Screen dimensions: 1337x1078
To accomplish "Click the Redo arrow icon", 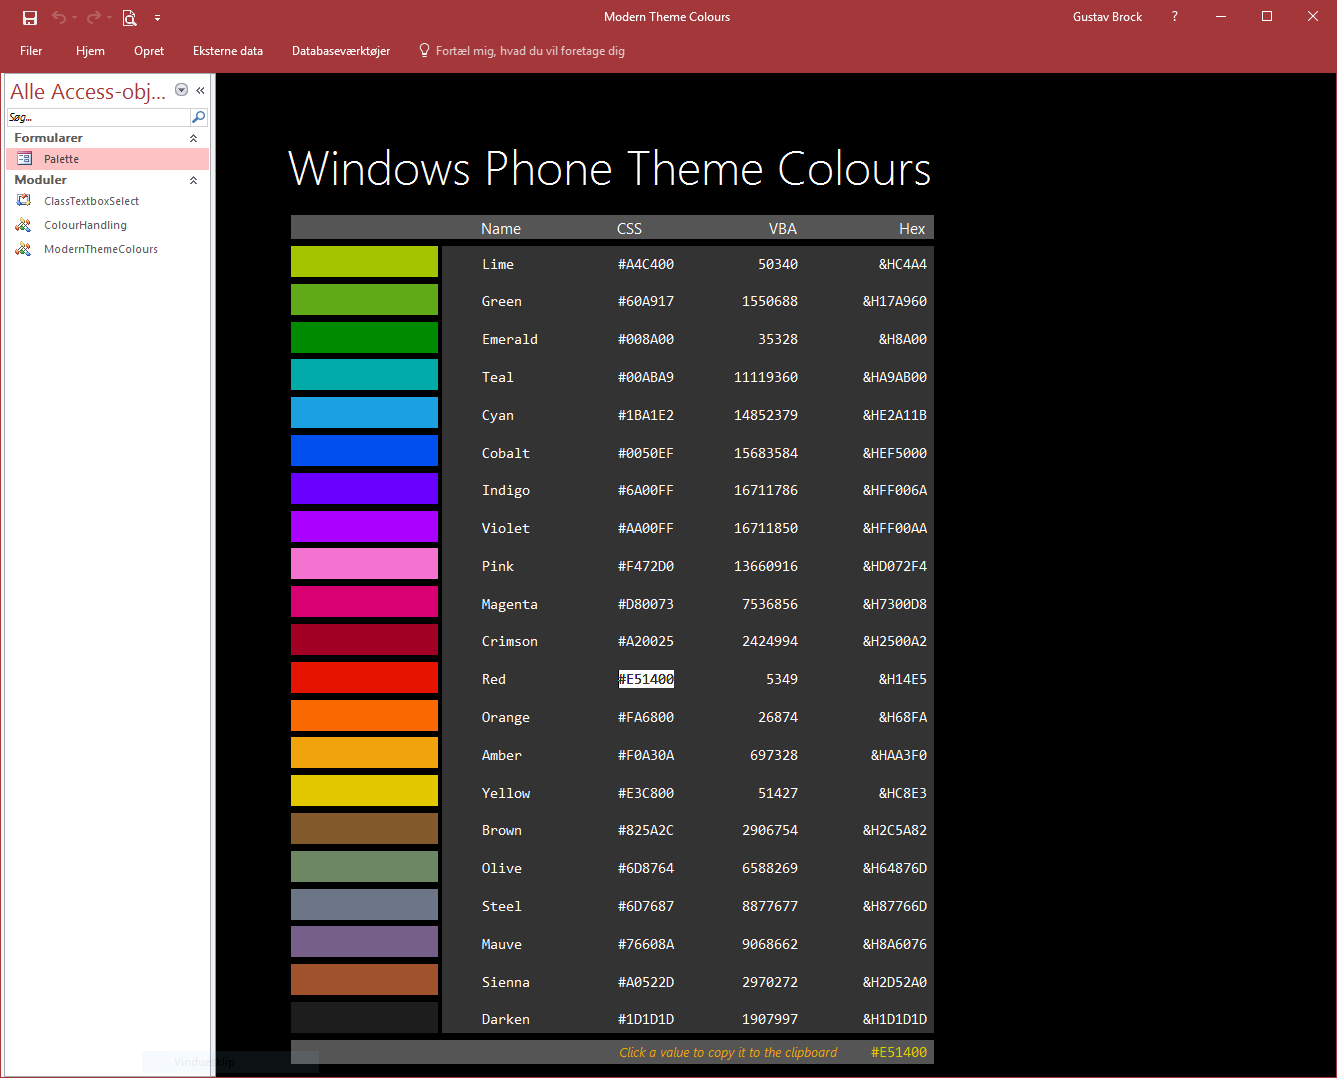I will [93, 18].
